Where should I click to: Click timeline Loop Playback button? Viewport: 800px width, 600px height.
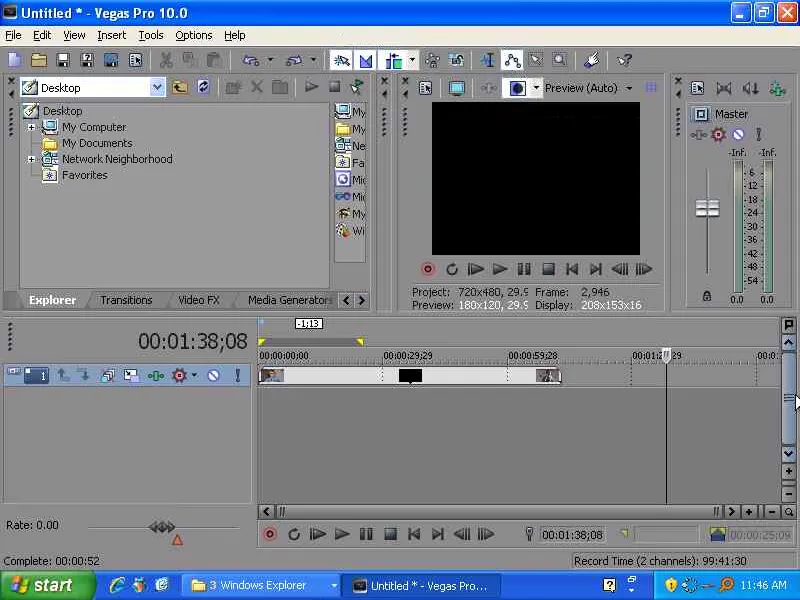294,534
